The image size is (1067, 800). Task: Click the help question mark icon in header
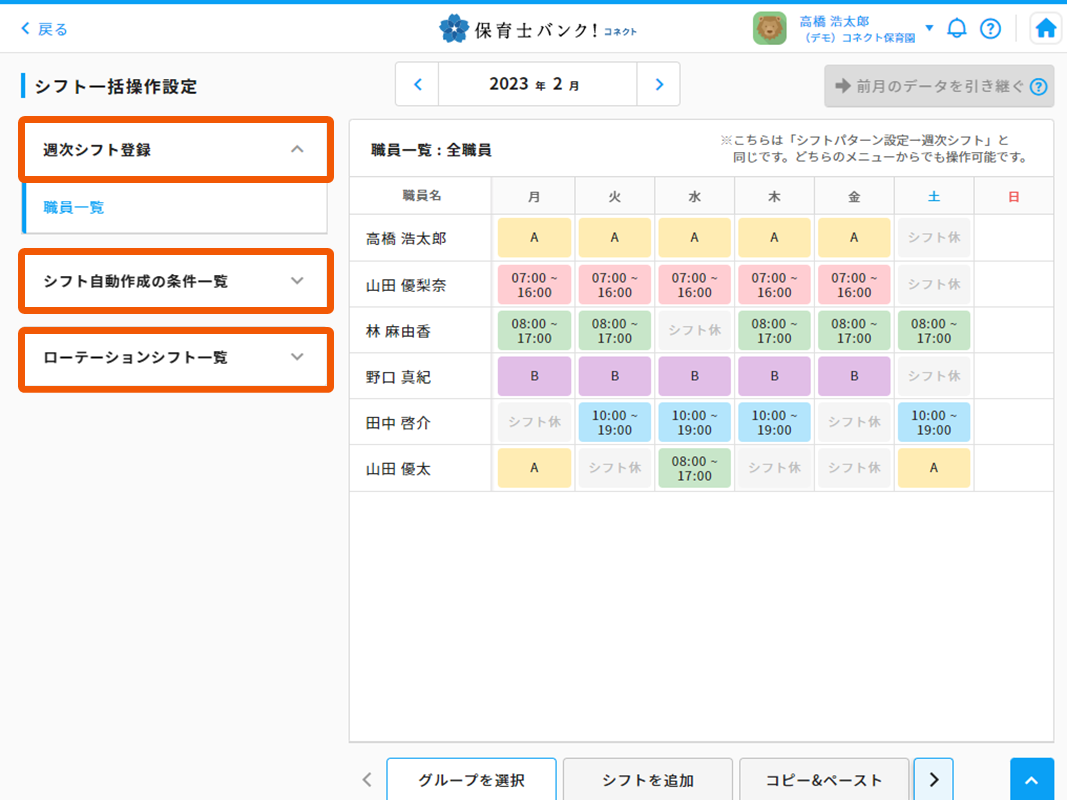pyautogui.click(x=990, y=28)
